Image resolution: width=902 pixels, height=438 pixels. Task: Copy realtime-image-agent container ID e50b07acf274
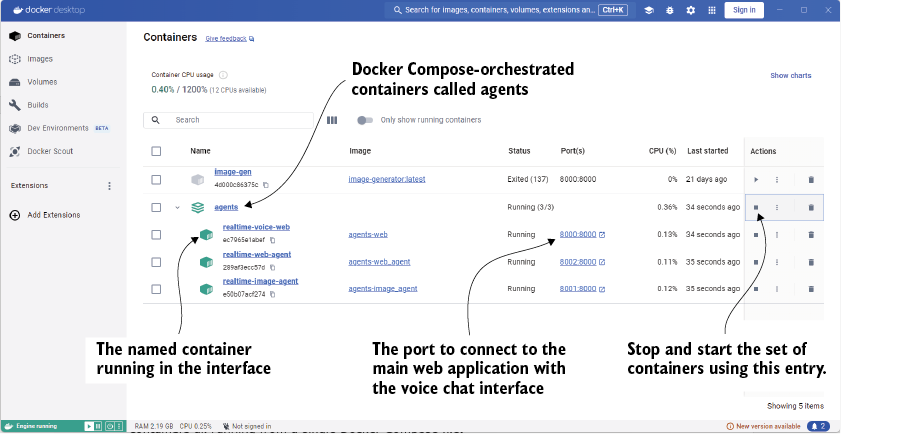point(273,294)
